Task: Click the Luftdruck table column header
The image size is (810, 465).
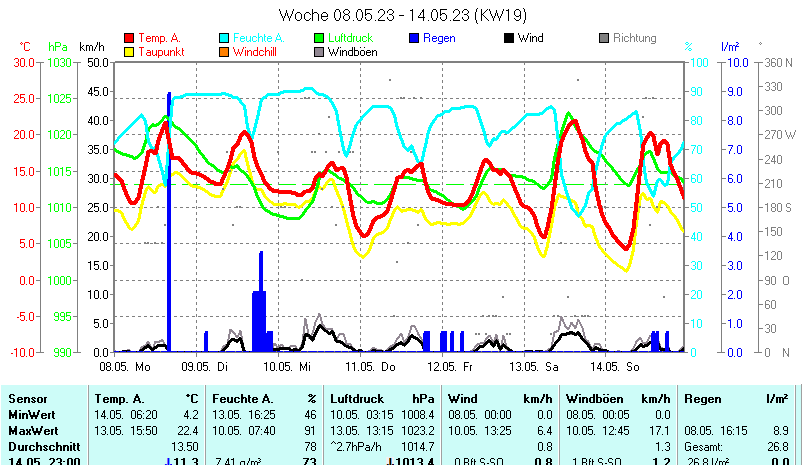Action: pos(359,398)
